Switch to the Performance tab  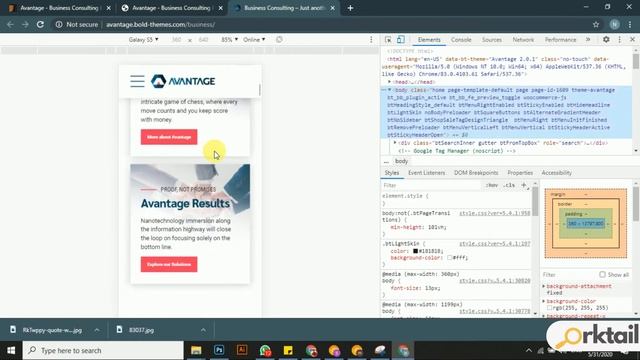click(560, 40)
